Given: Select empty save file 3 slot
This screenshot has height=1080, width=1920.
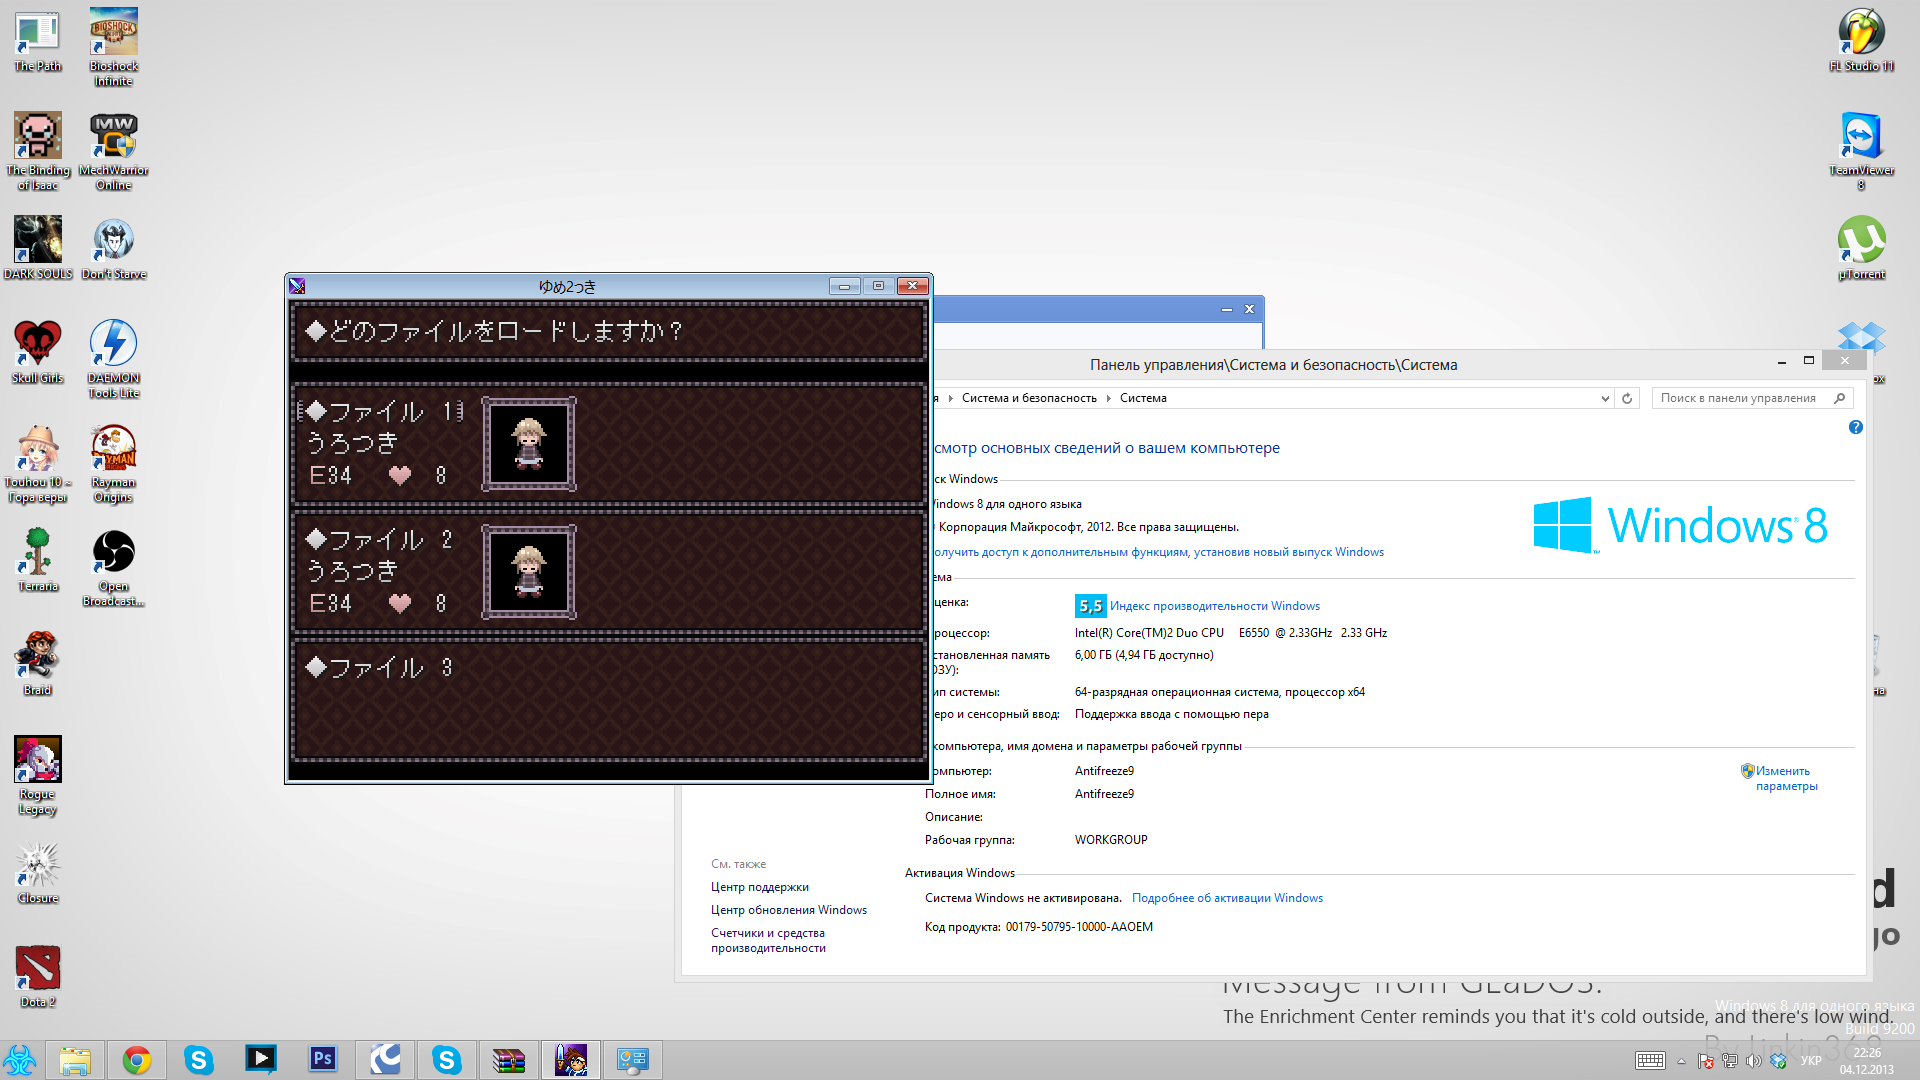Looking at the screenshot, I should (609, 699).
